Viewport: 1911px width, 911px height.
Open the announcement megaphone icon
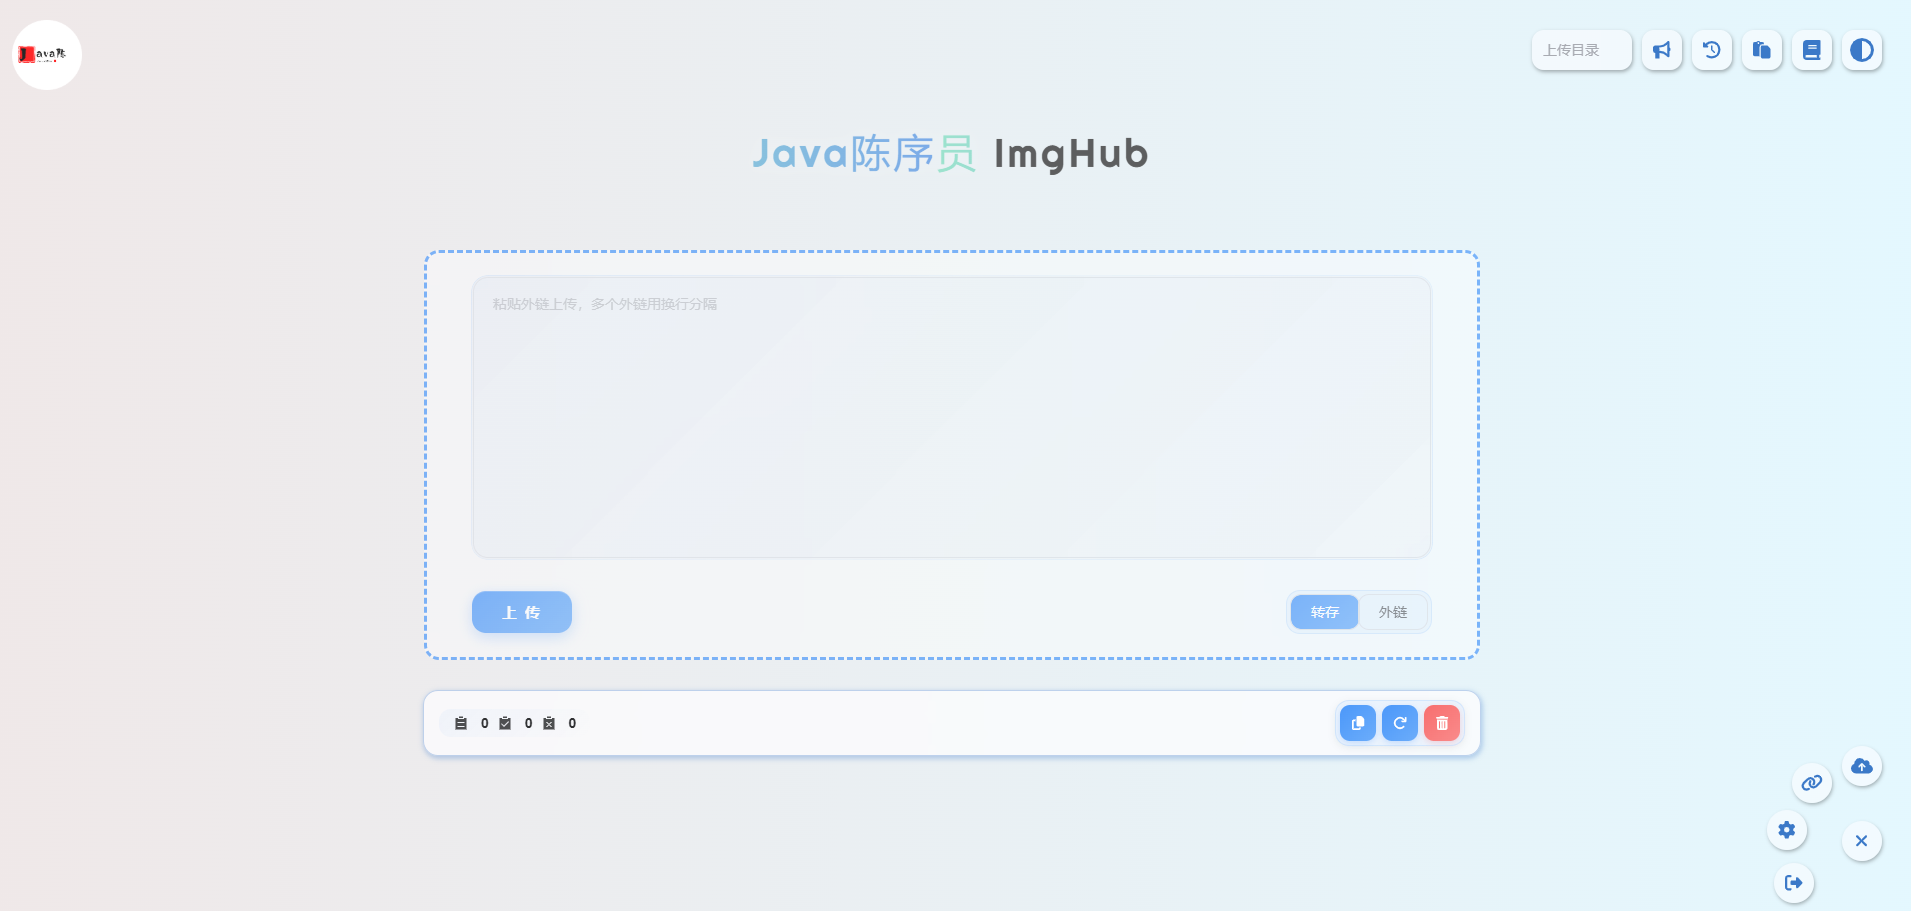[1661, 50]
